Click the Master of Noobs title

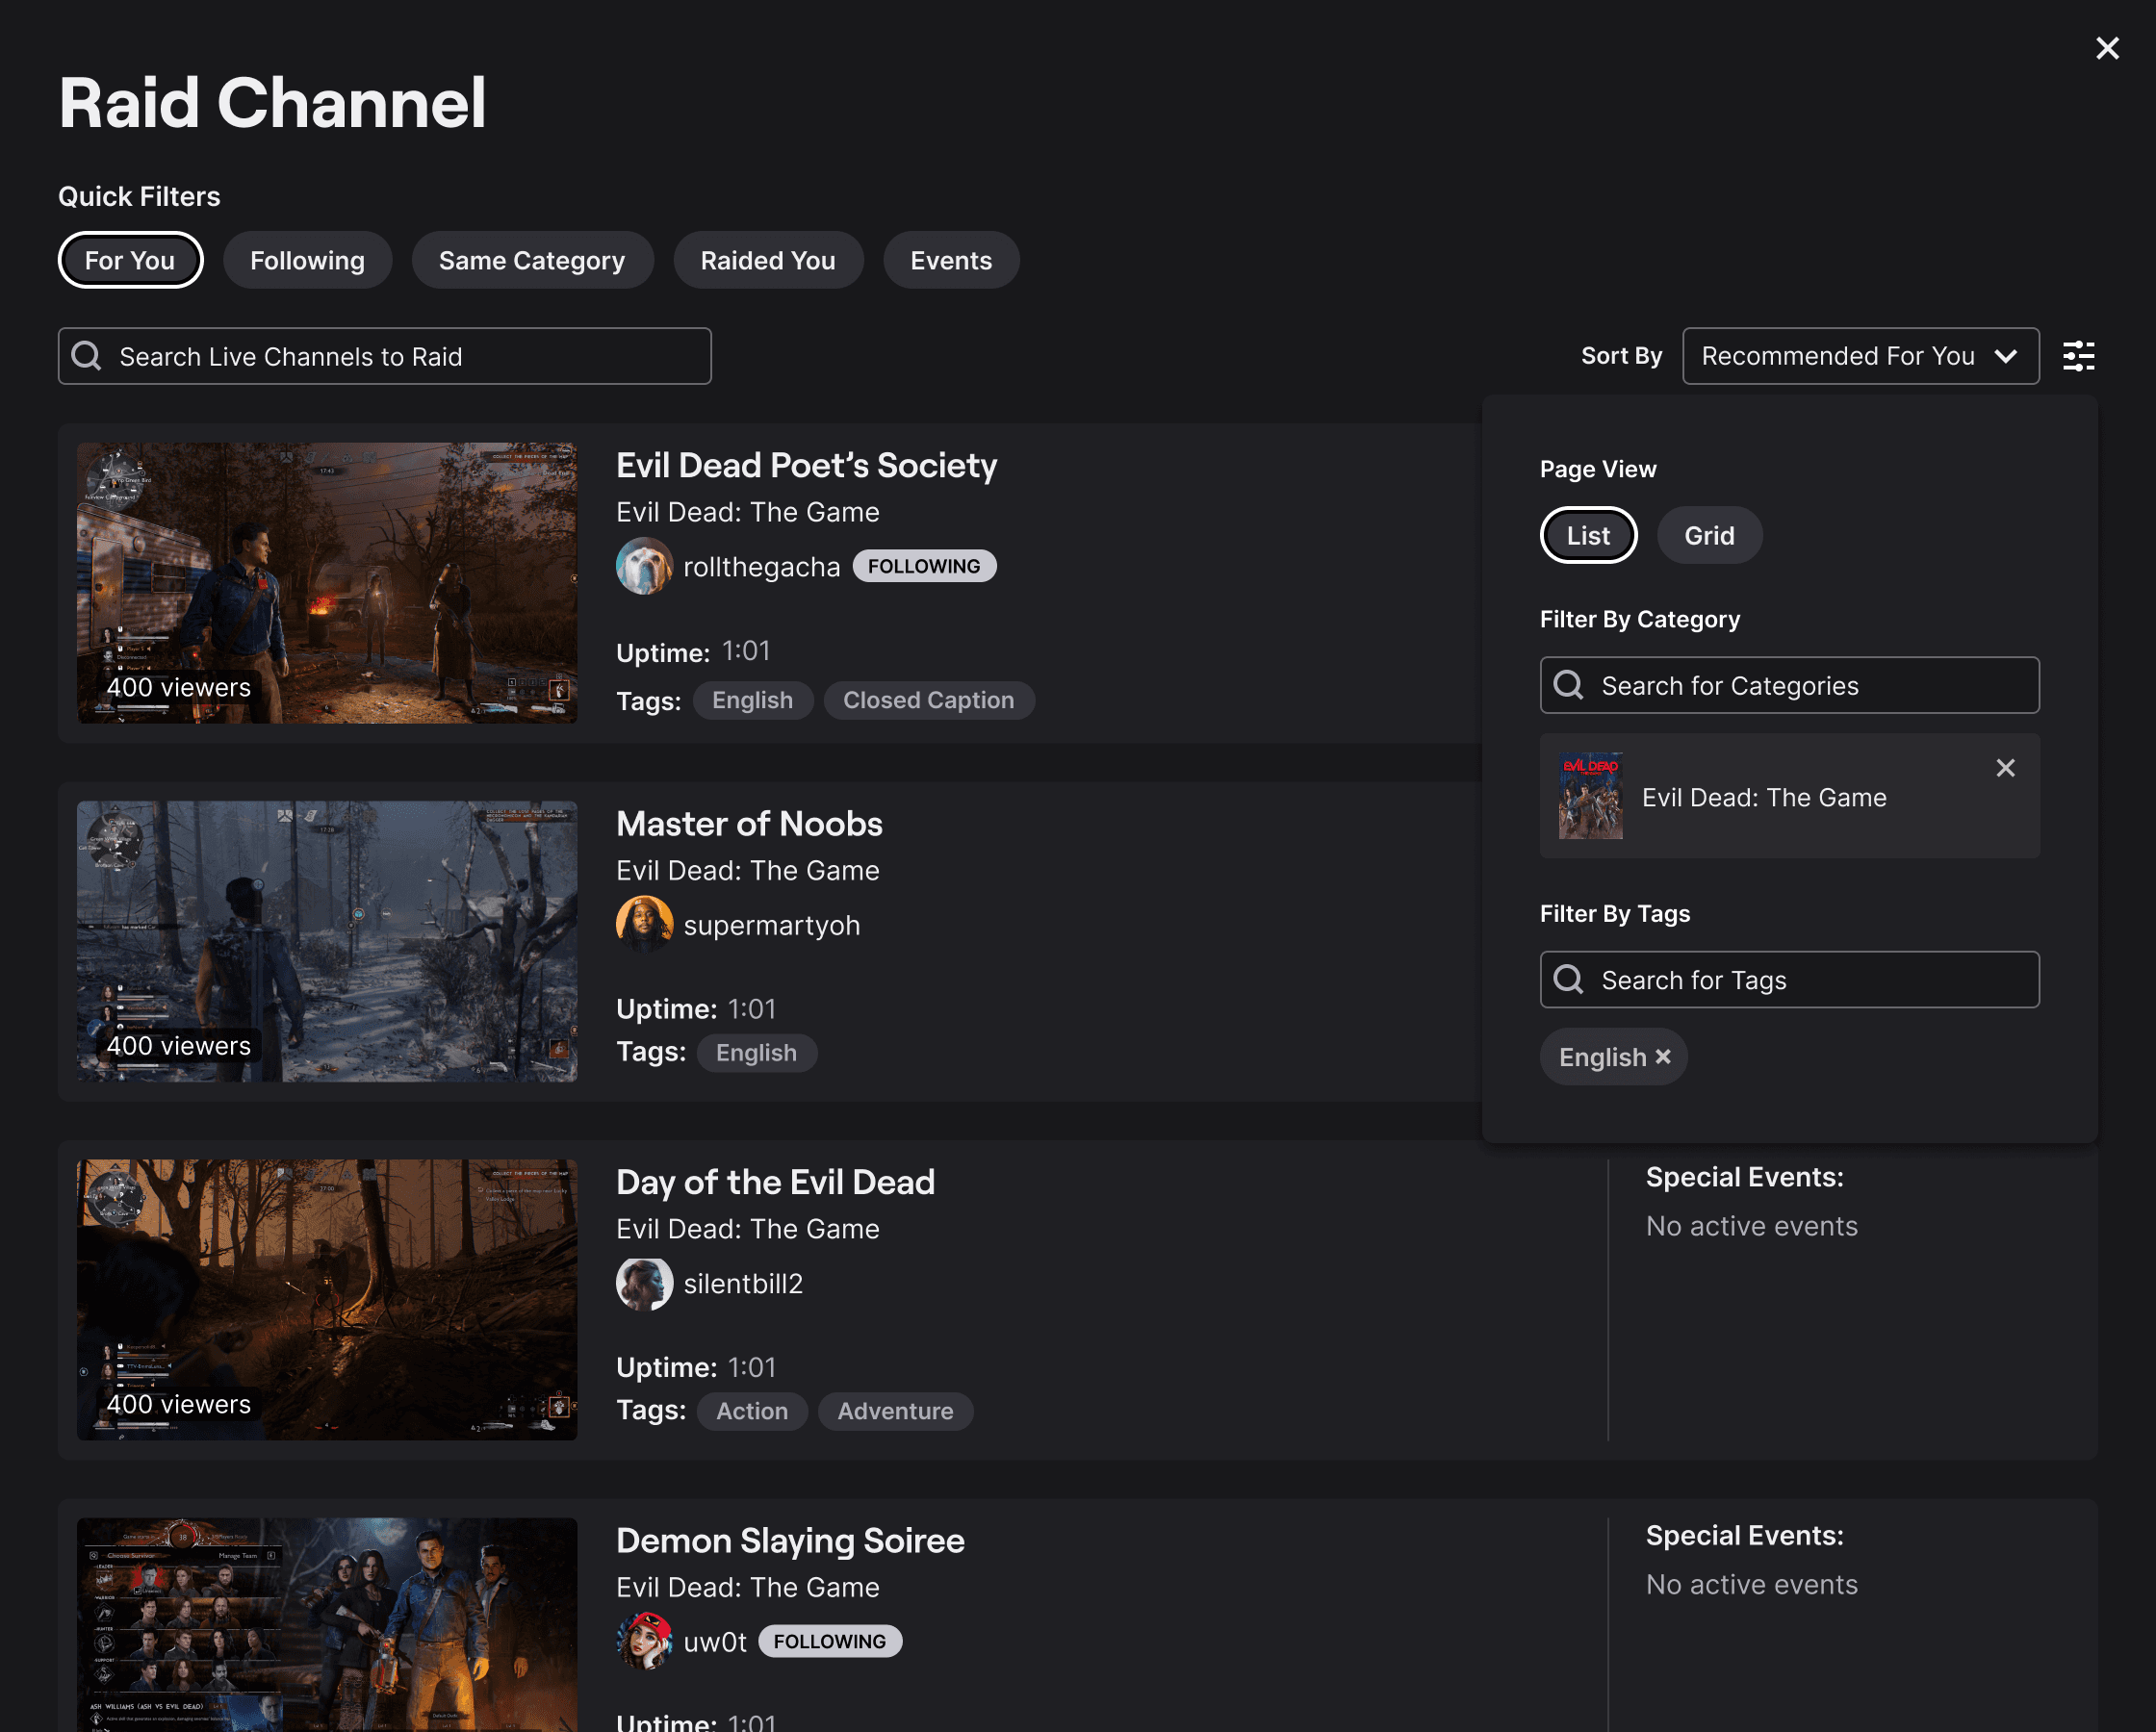[749, 823]
